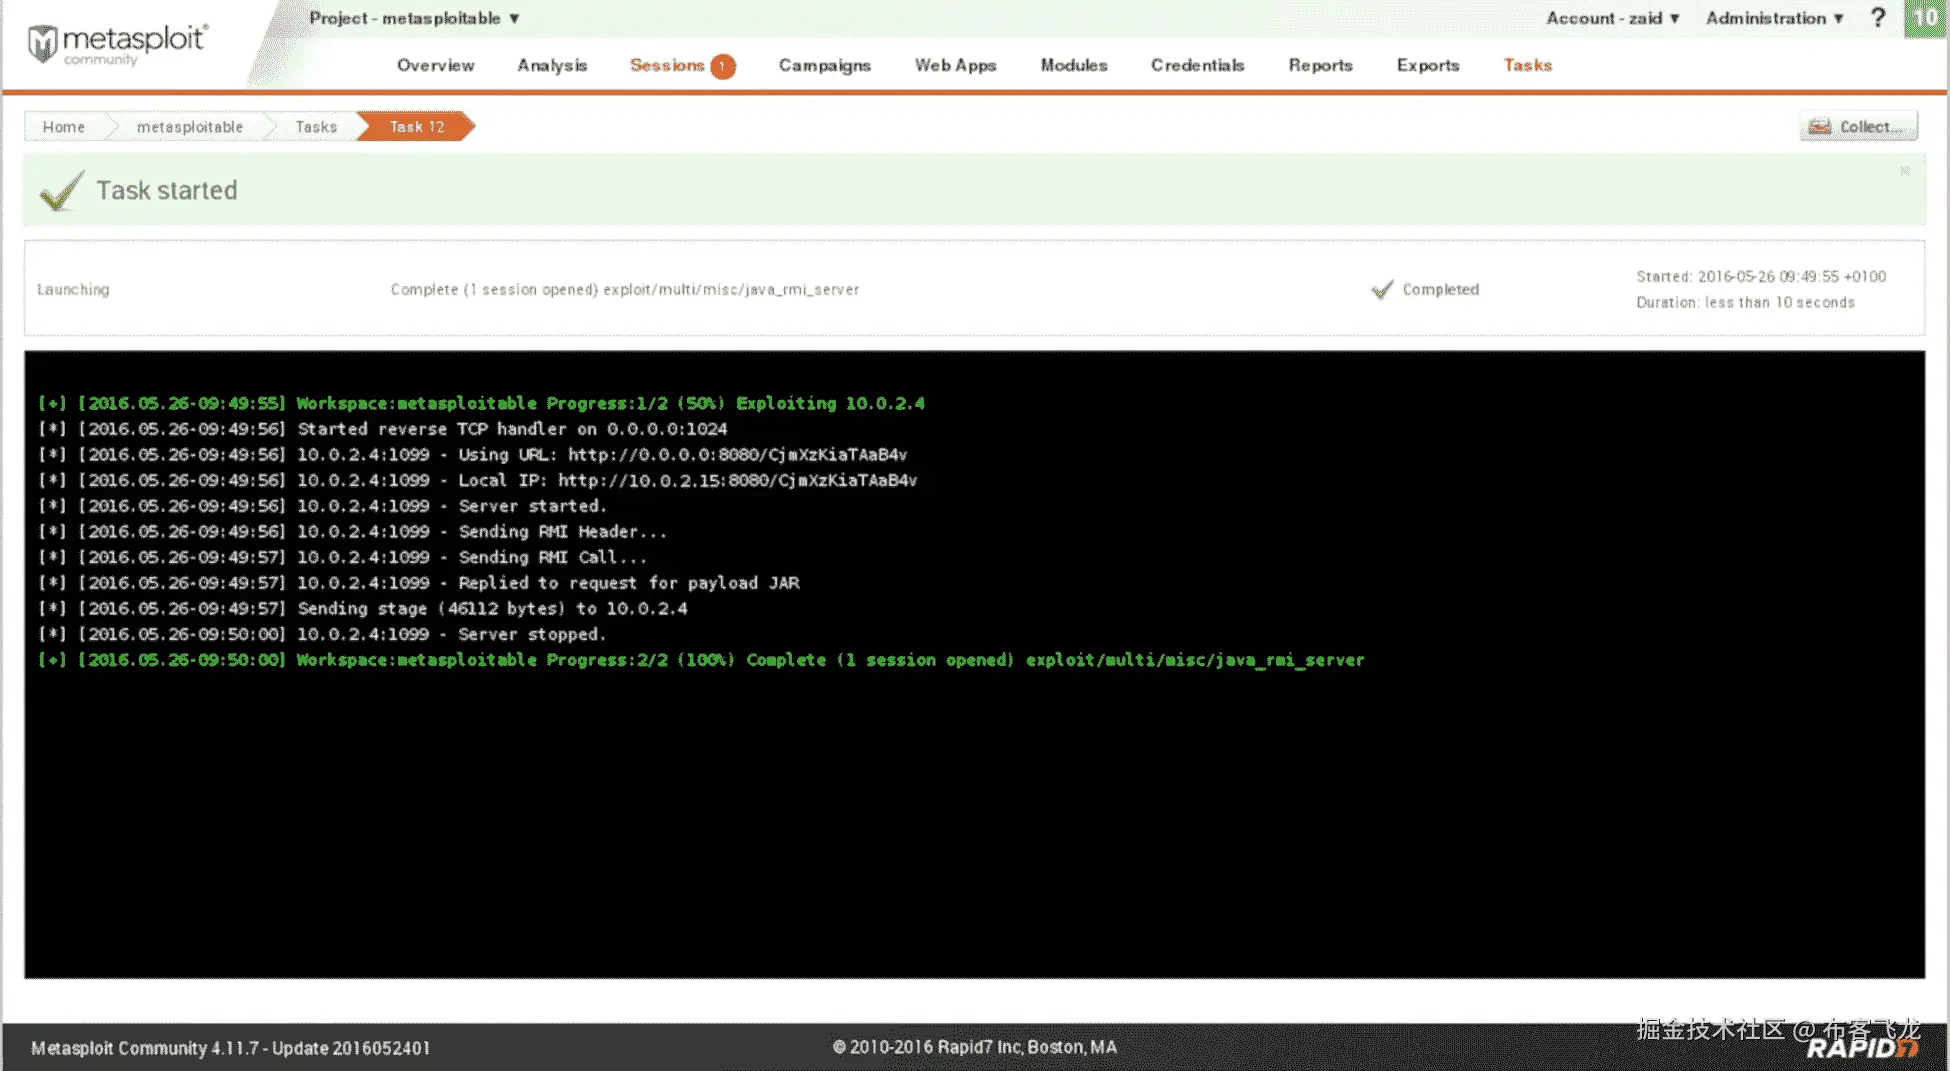Open the Account - zaid dropdown
Image resolution: width=1950 pixels, height=1071 pixels.
click(1612, 18)
